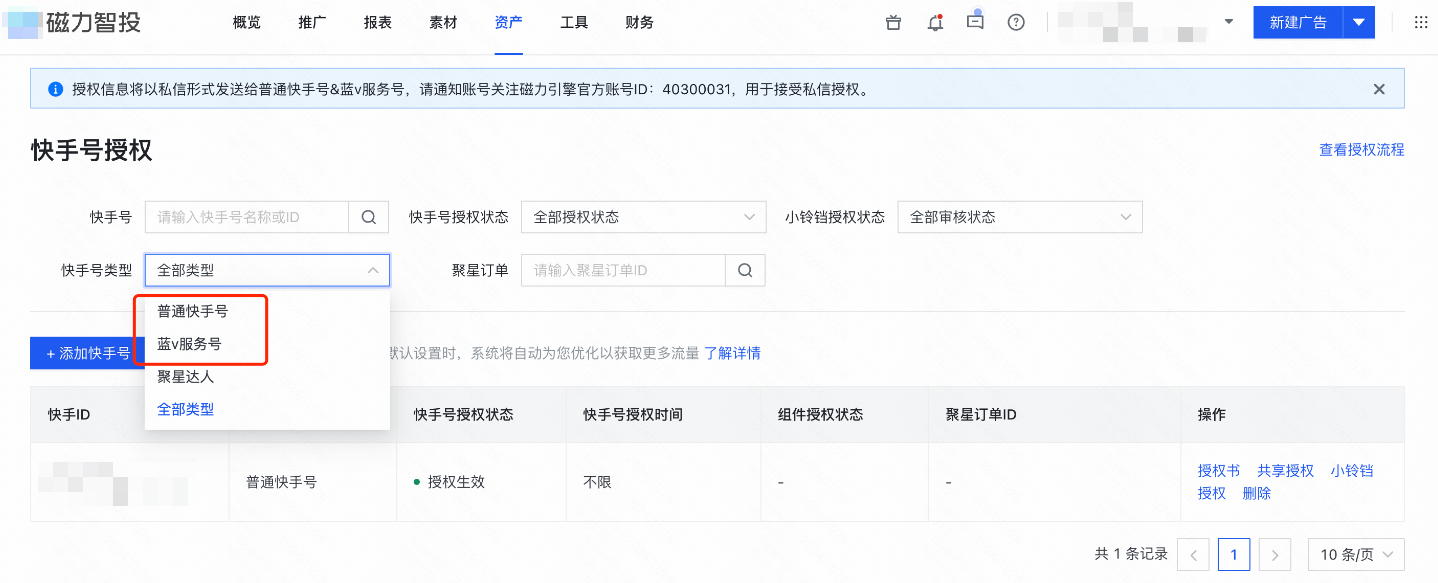The width and height of the screenshot is (1438, 583).
Task: Click the 快手号 search magnifier icon
Action: 368,217
